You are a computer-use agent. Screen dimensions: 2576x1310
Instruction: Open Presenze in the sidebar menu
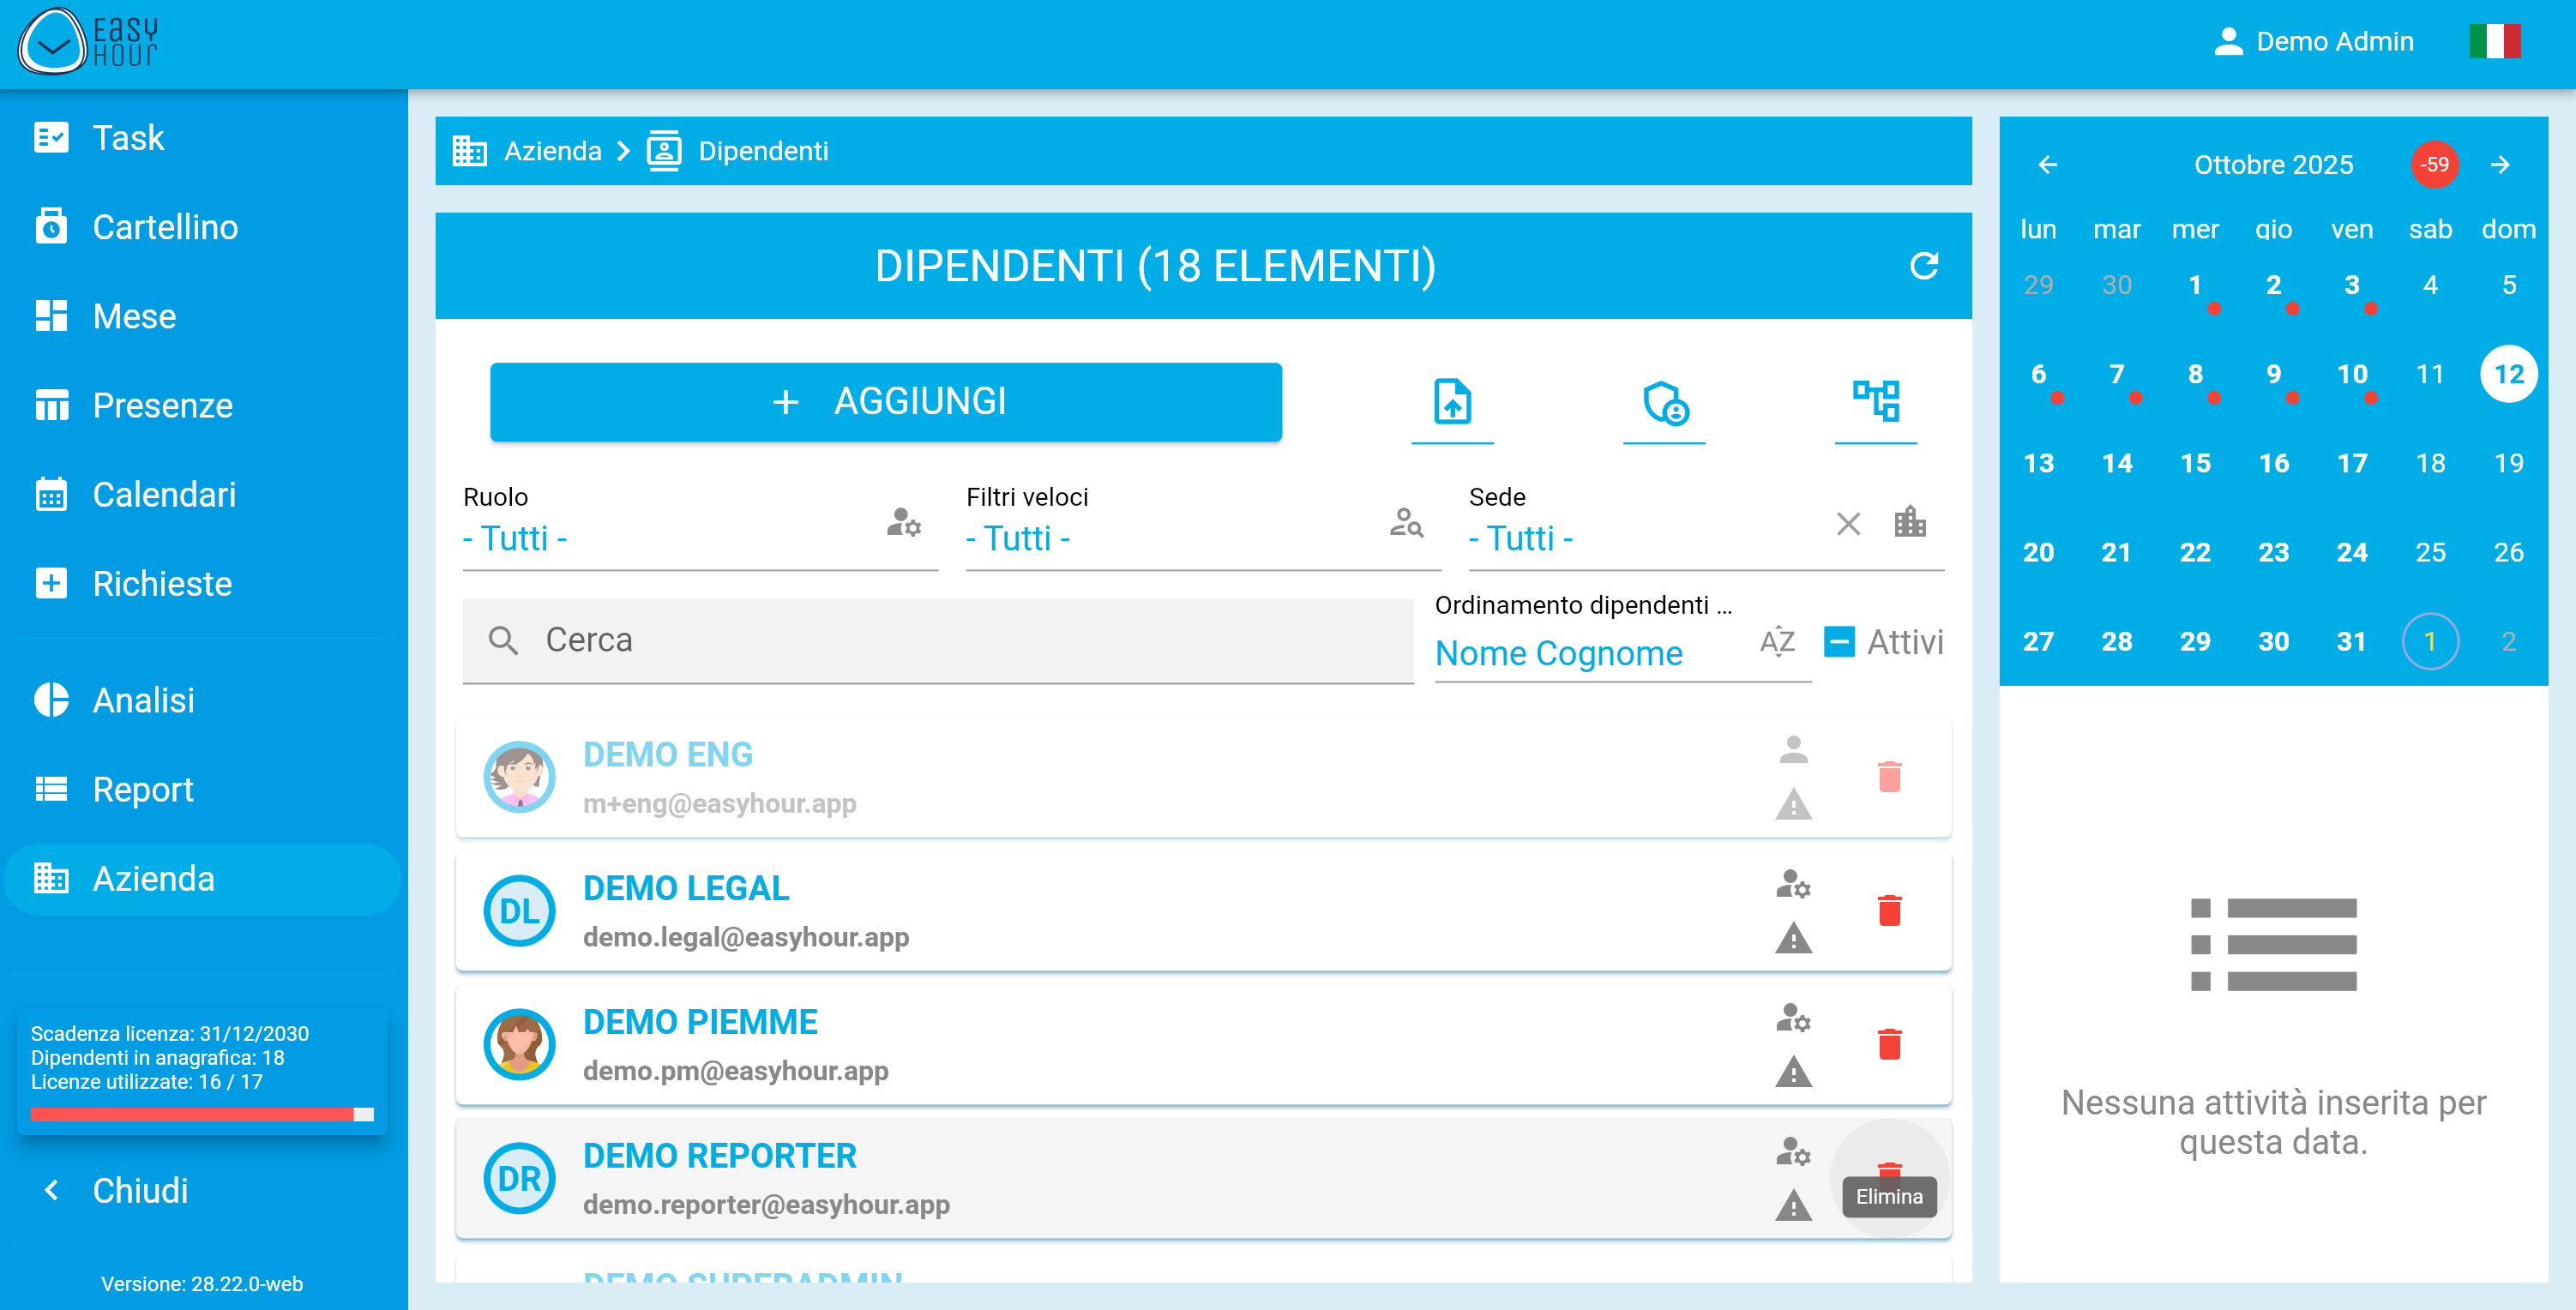click(x=162, y=405)
